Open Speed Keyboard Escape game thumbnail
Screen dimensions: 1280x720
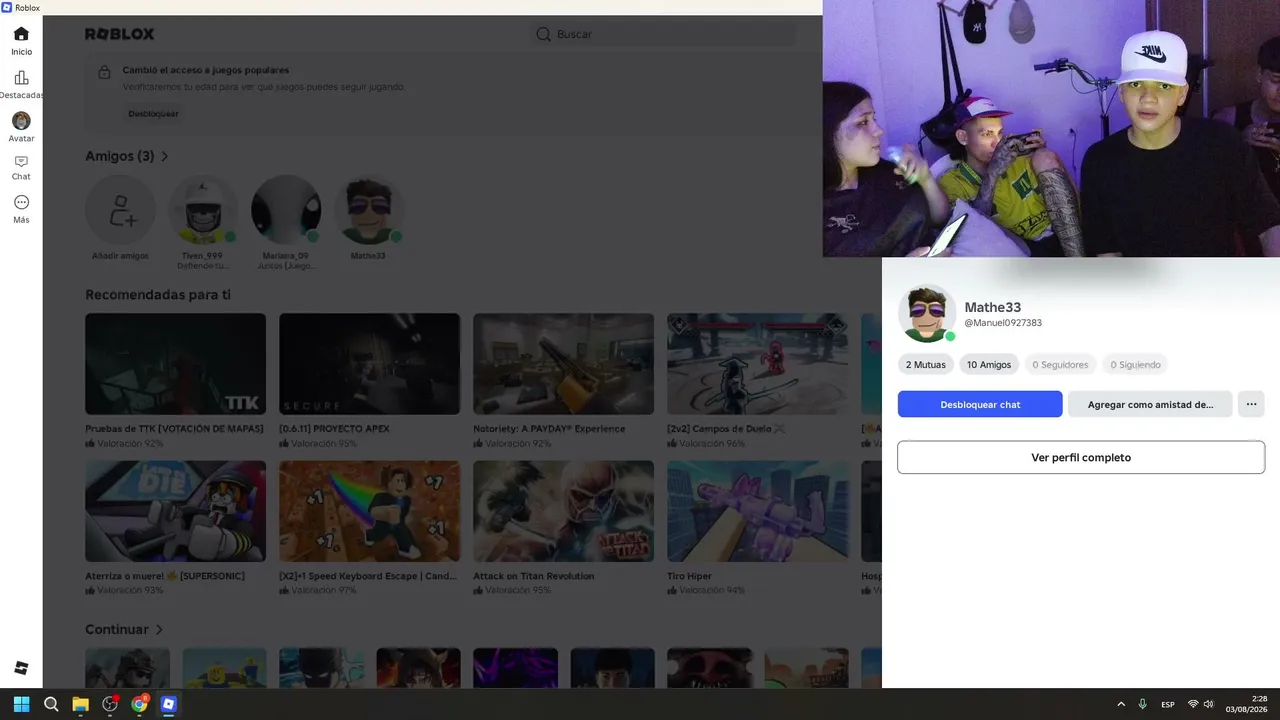[x=369, y=511]
